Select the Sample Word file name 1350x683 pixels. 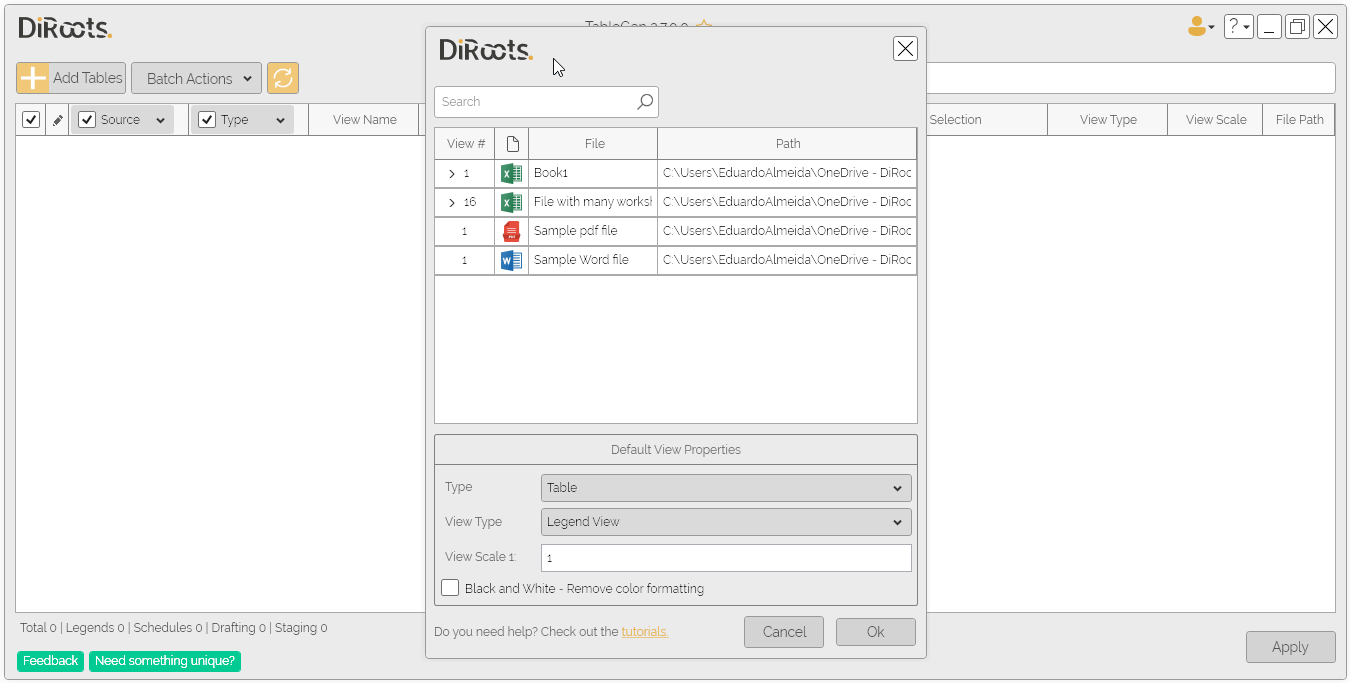click(x=581, y=260)
